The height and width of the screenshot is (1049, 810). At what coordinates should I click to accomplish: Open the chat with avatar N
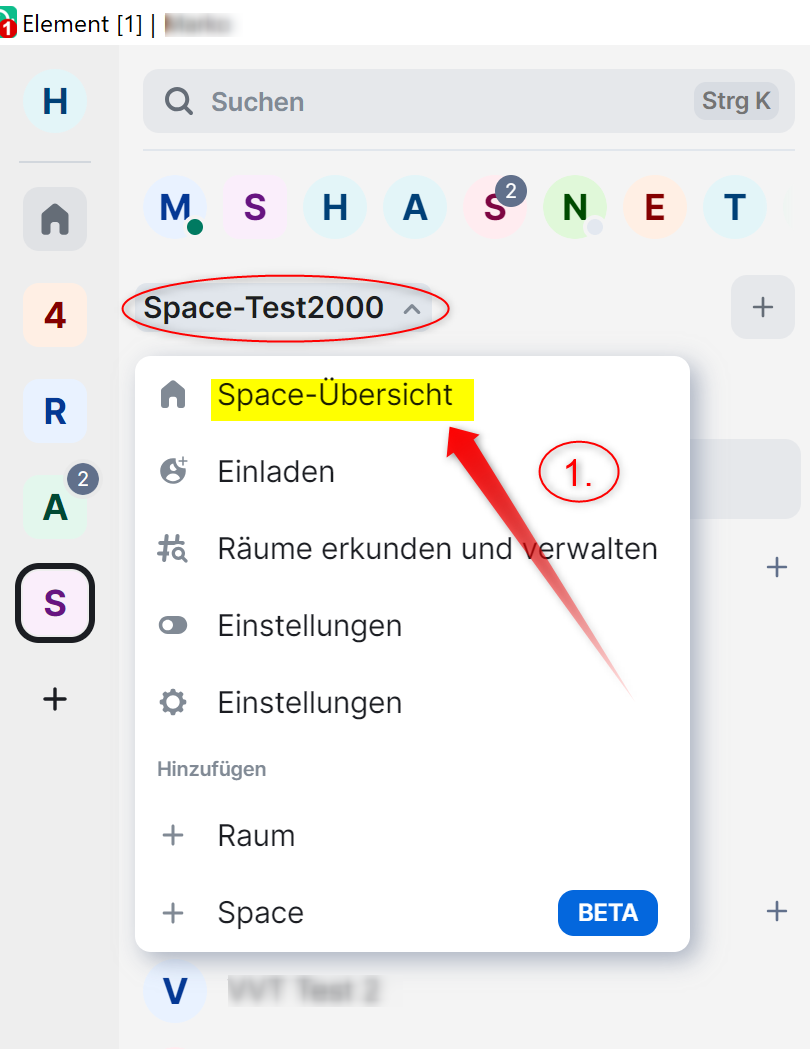pyautogui.click(x=575, y=207)
